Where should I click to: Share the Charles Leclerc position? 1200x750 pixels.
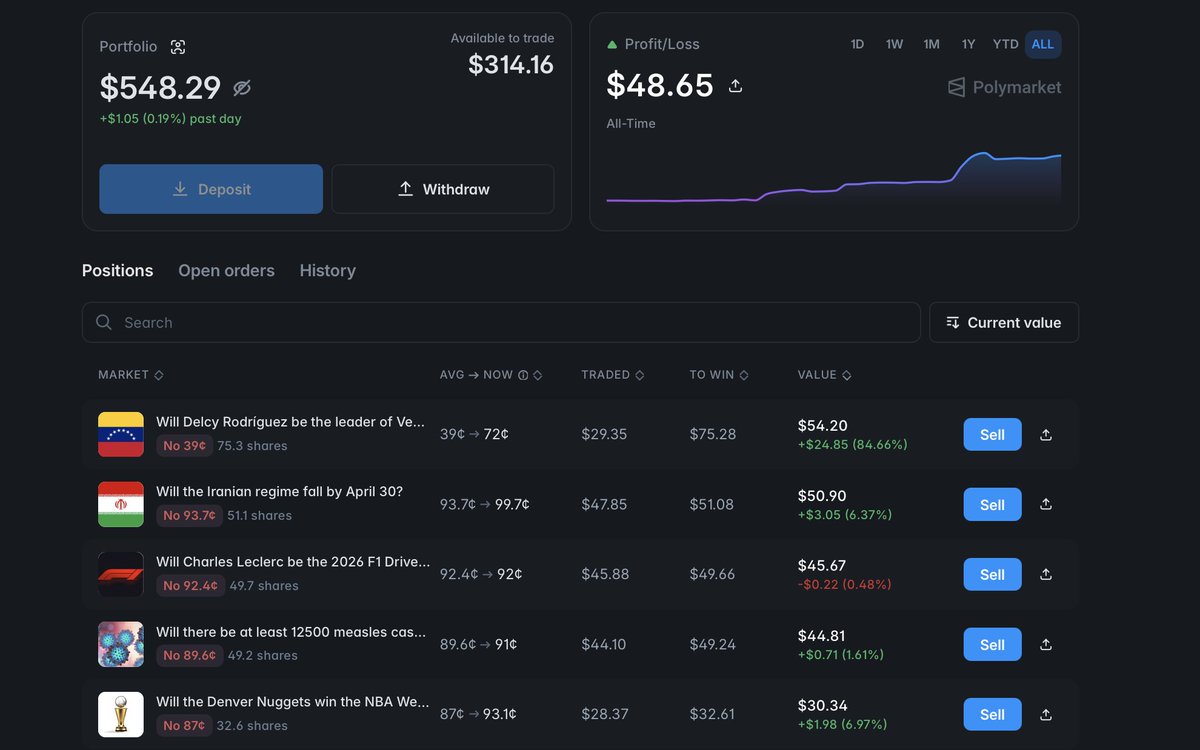1046,574
